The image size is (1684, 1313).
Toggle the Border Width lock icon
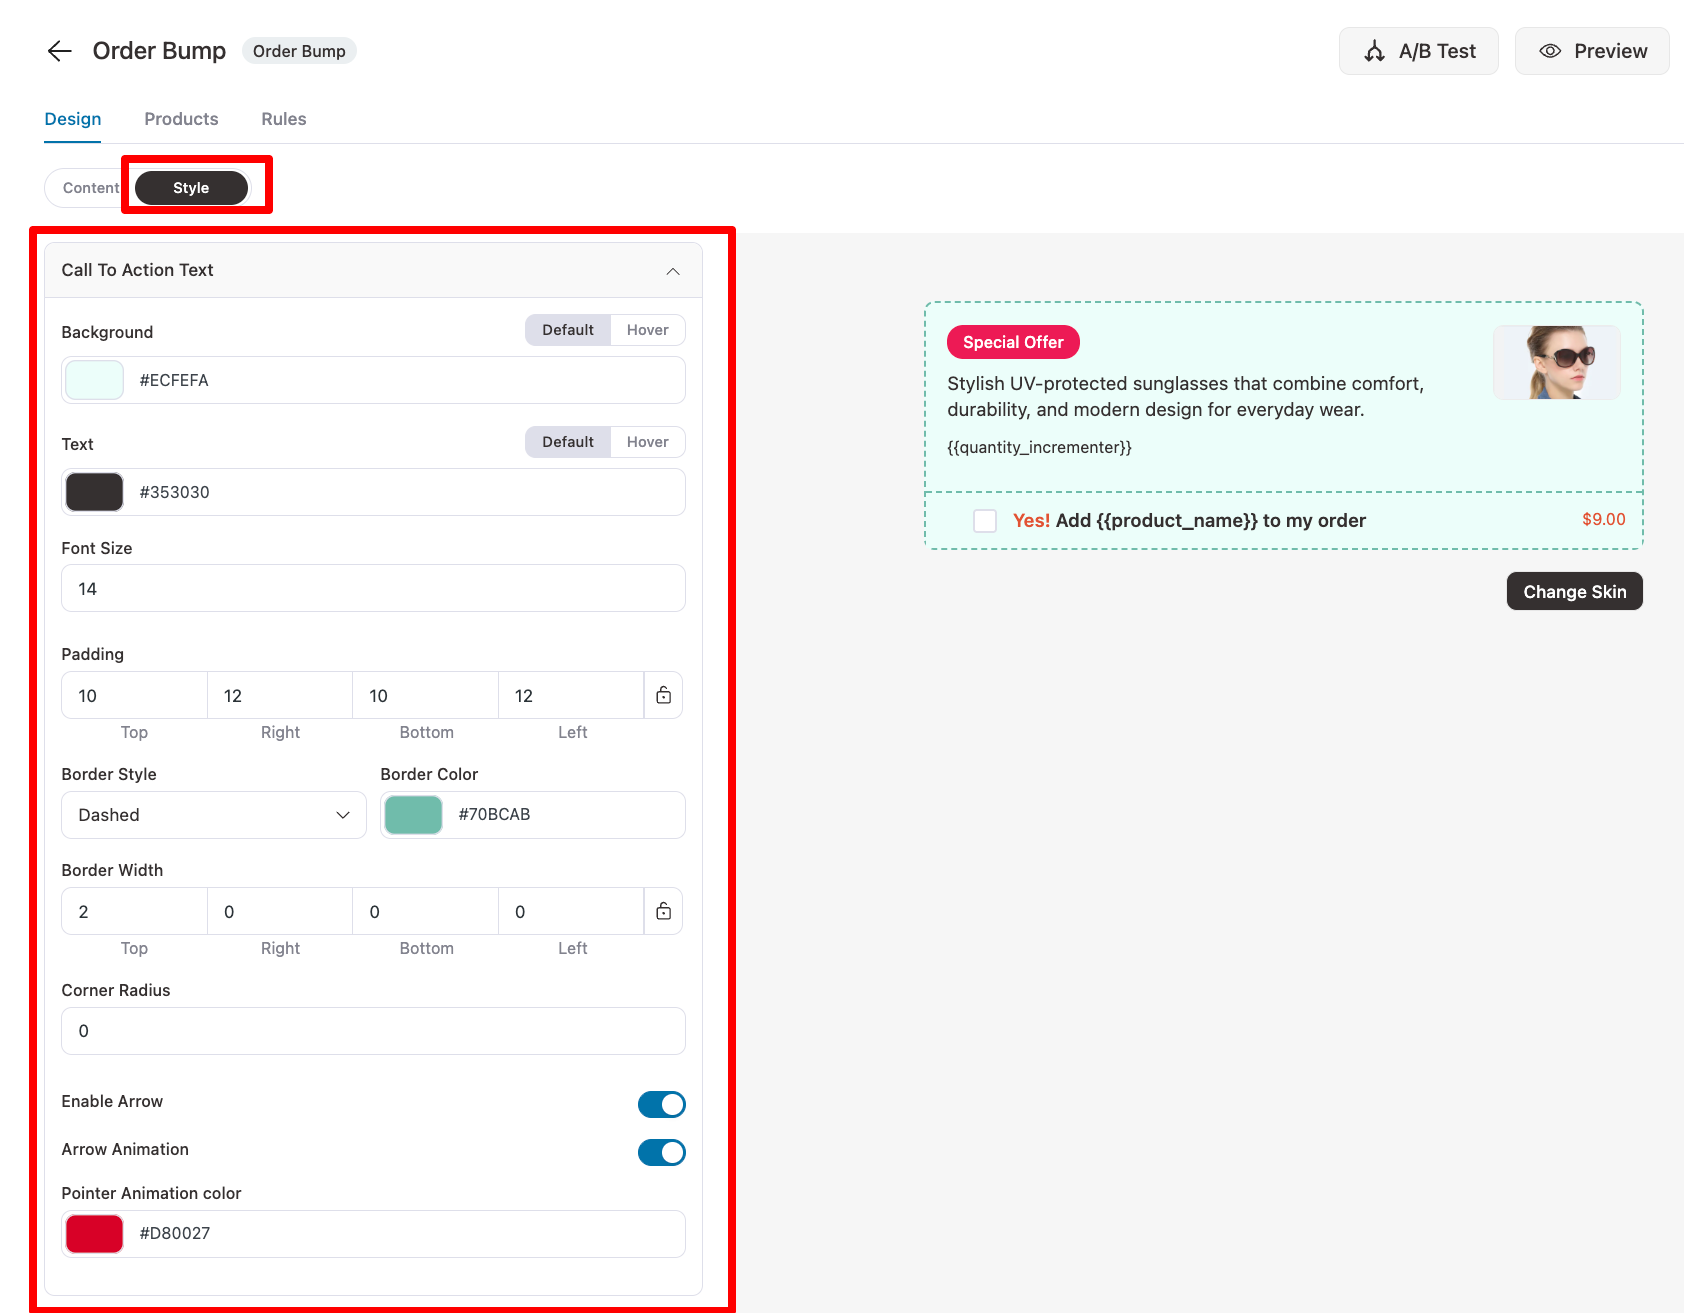click(x=663, y=911)
